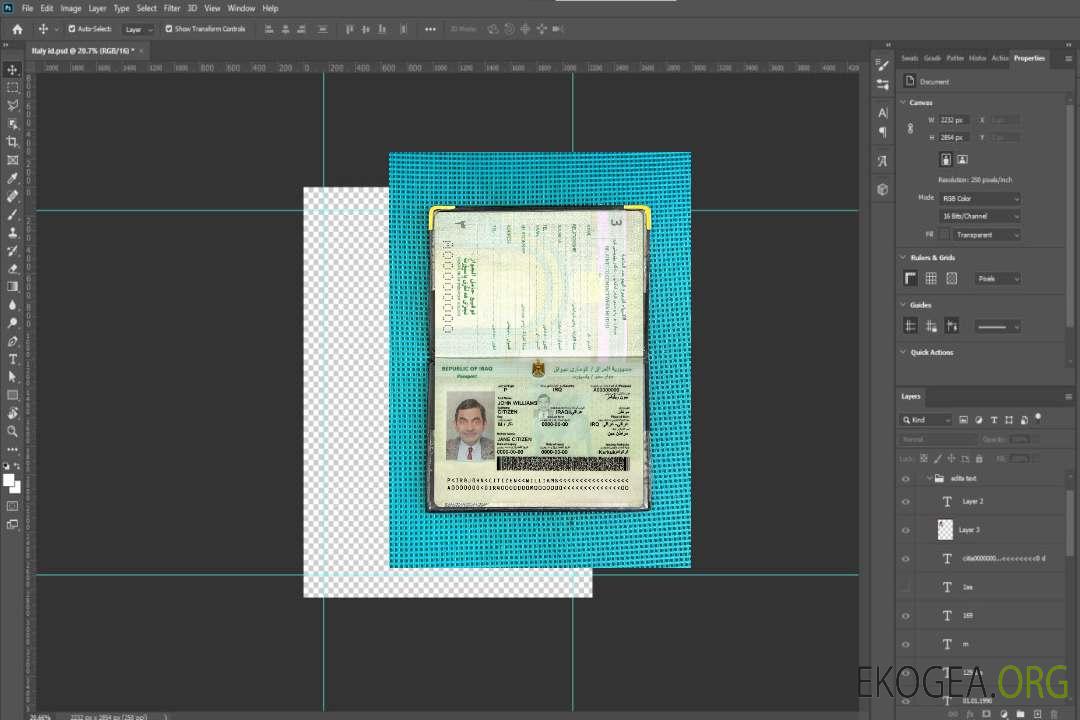Screen dimensions: 1080x720
Task: Collapse the Rulers & Grids section
Action: (904, 257)
